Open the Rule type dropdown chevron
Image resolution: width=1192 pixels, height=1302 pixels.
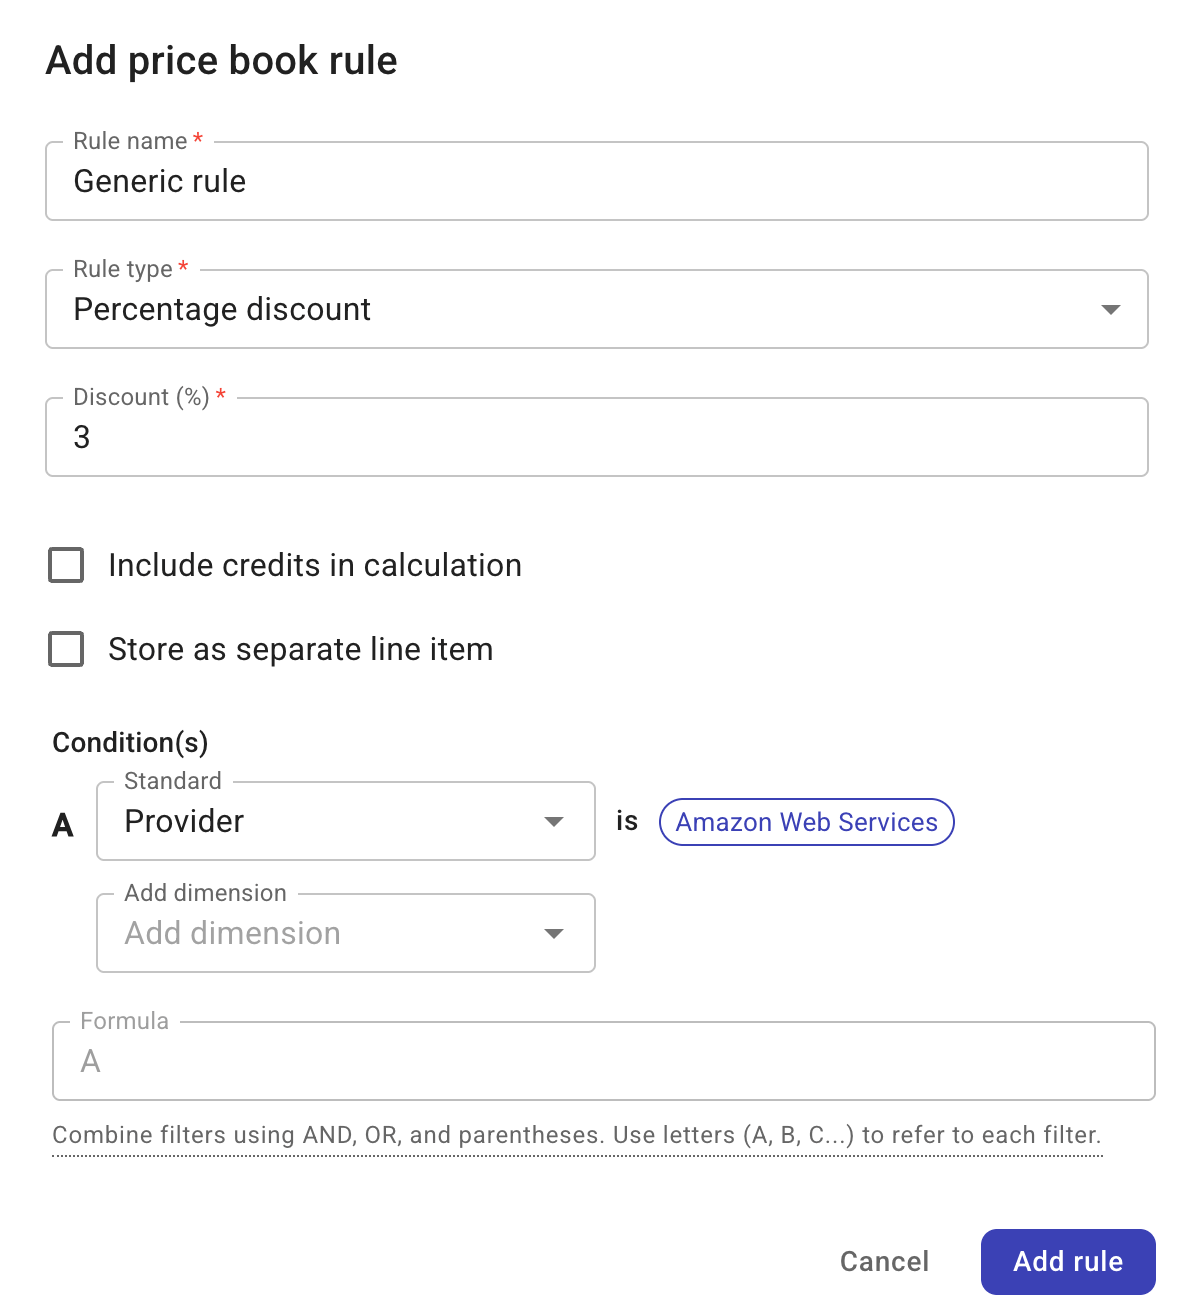(x=1110, y=310)
